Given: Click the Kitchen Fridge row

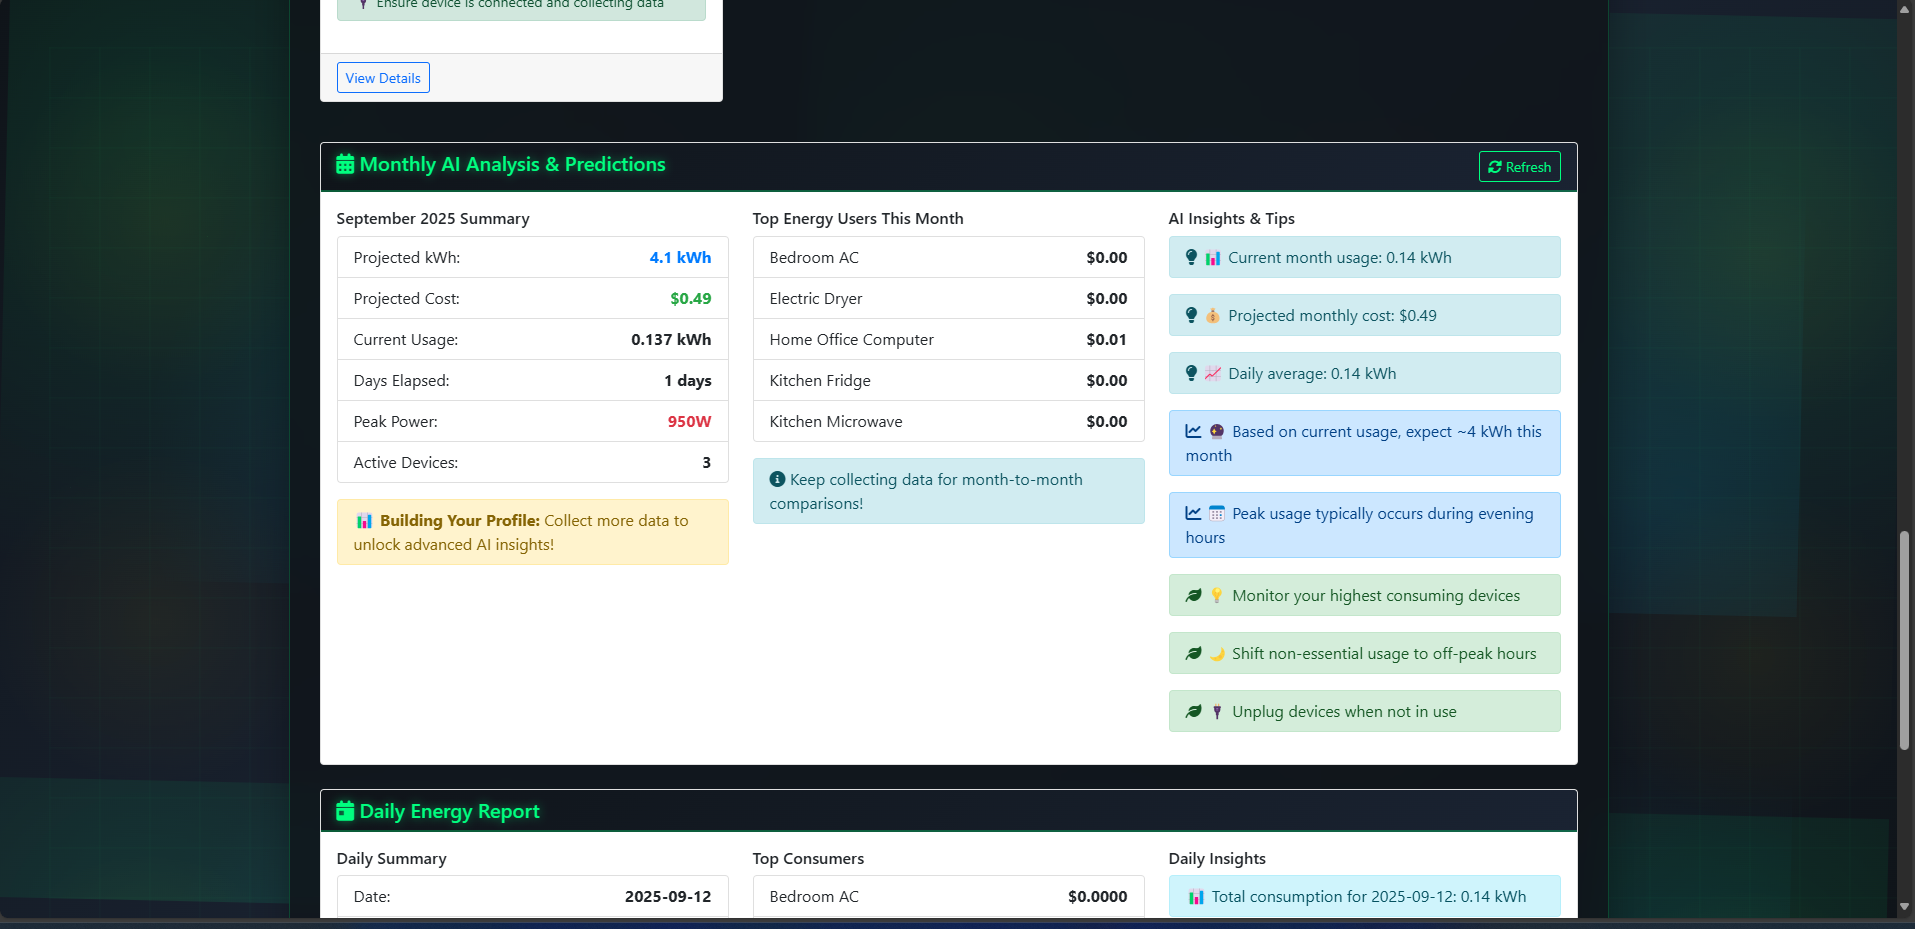Looking at the screenshot, I should (948, 380).
